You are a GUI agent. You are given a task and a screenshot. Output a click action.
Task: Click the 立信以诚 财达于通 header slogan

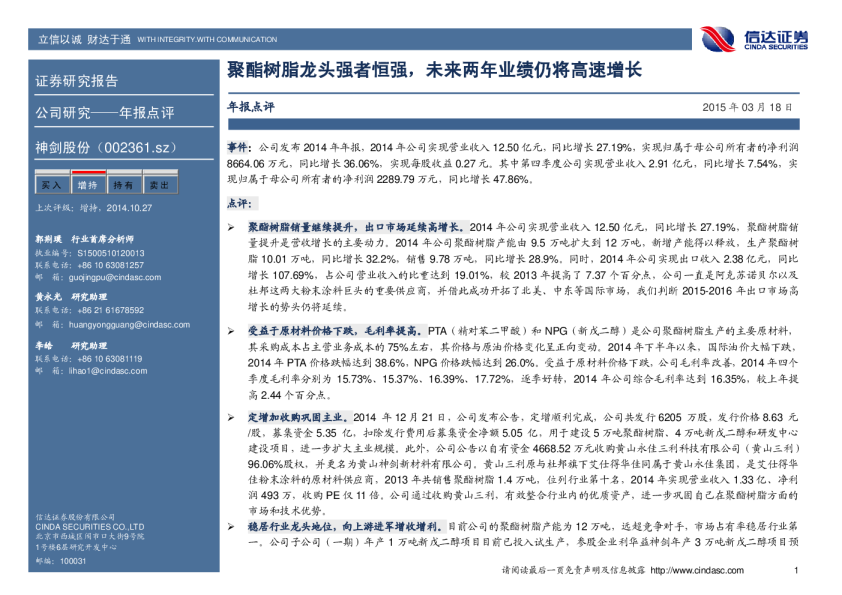84,39
